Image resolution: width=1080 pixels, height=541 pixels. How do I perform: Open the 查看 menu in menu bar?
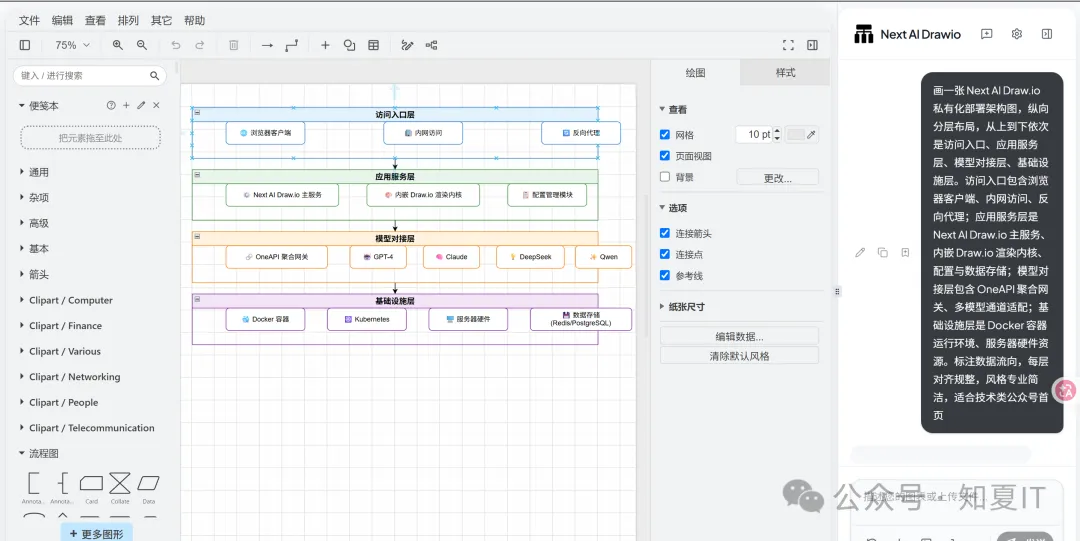click(95, 21)
